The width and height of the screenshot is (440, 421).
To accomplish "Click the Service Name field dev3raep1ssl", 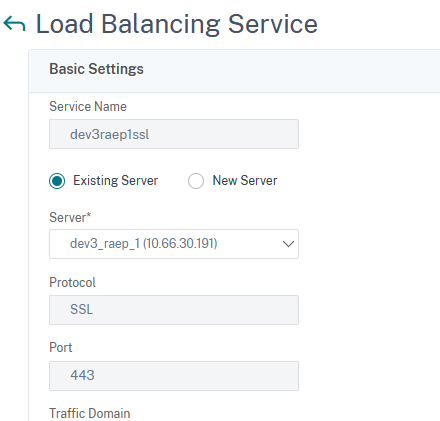I will [174, 134].
